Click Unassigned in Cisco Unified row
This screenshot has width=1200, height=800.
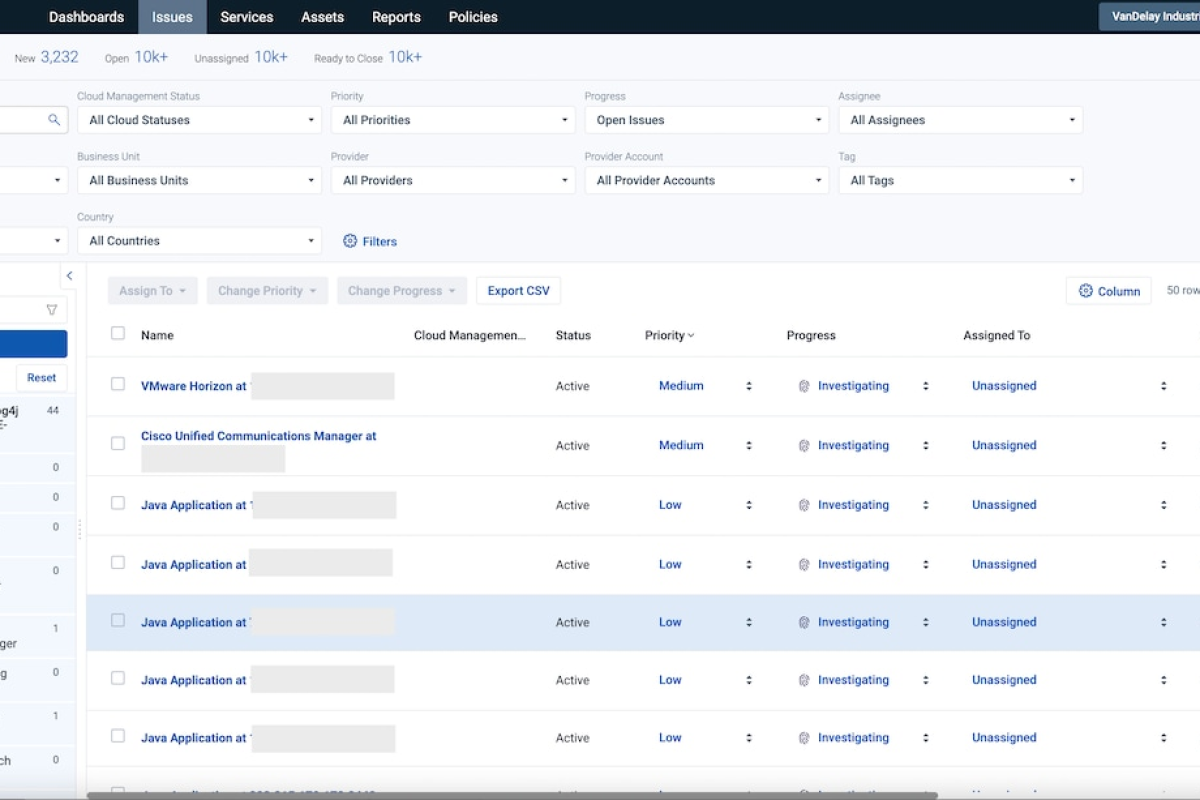(x=1004, y=446)
